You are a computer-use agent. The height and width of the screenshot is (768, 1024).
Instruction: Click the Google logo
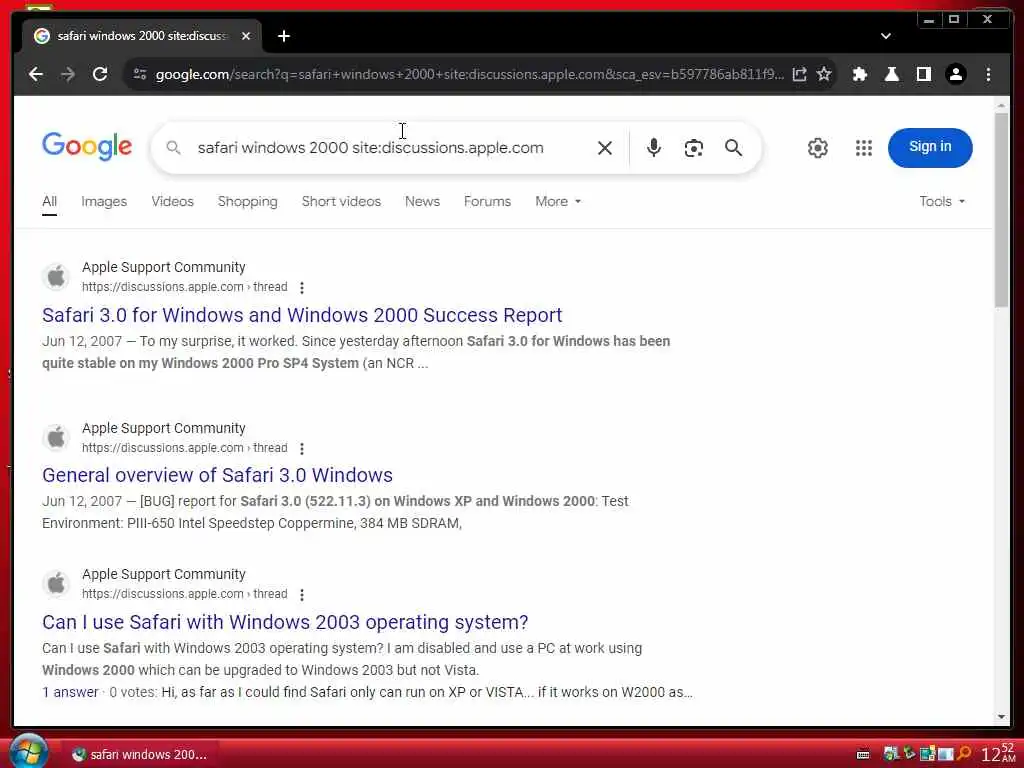[87, 146]
